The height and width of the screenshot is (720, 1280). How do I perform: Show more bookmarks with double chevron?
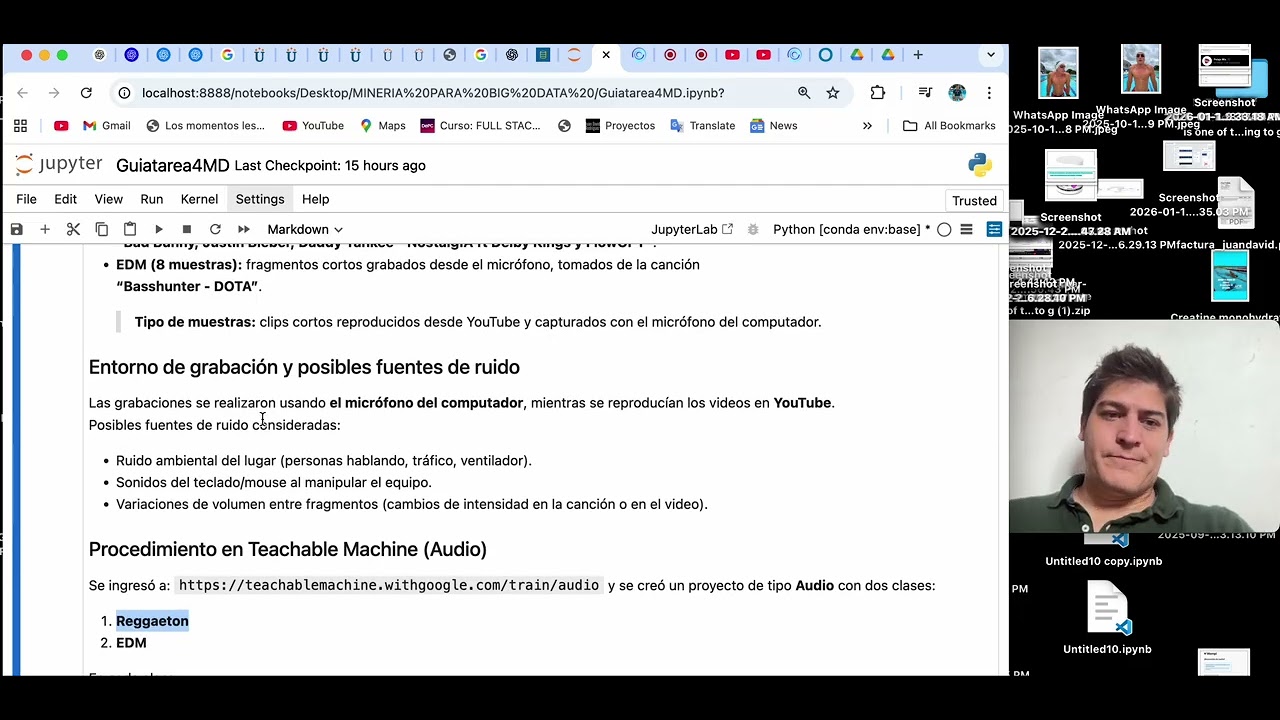867,126
